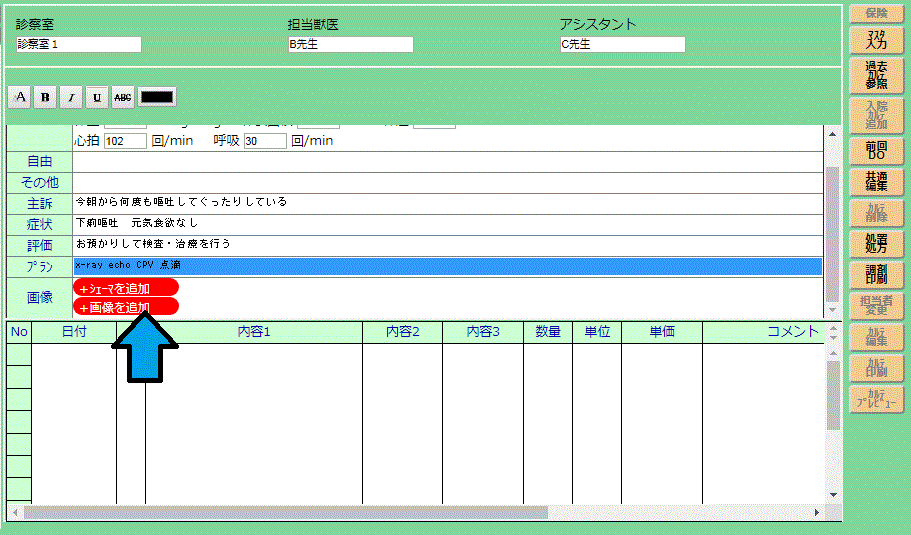Open マスタ入力 from the sidebar
911x535 pixels.
(x=876, y=40)
